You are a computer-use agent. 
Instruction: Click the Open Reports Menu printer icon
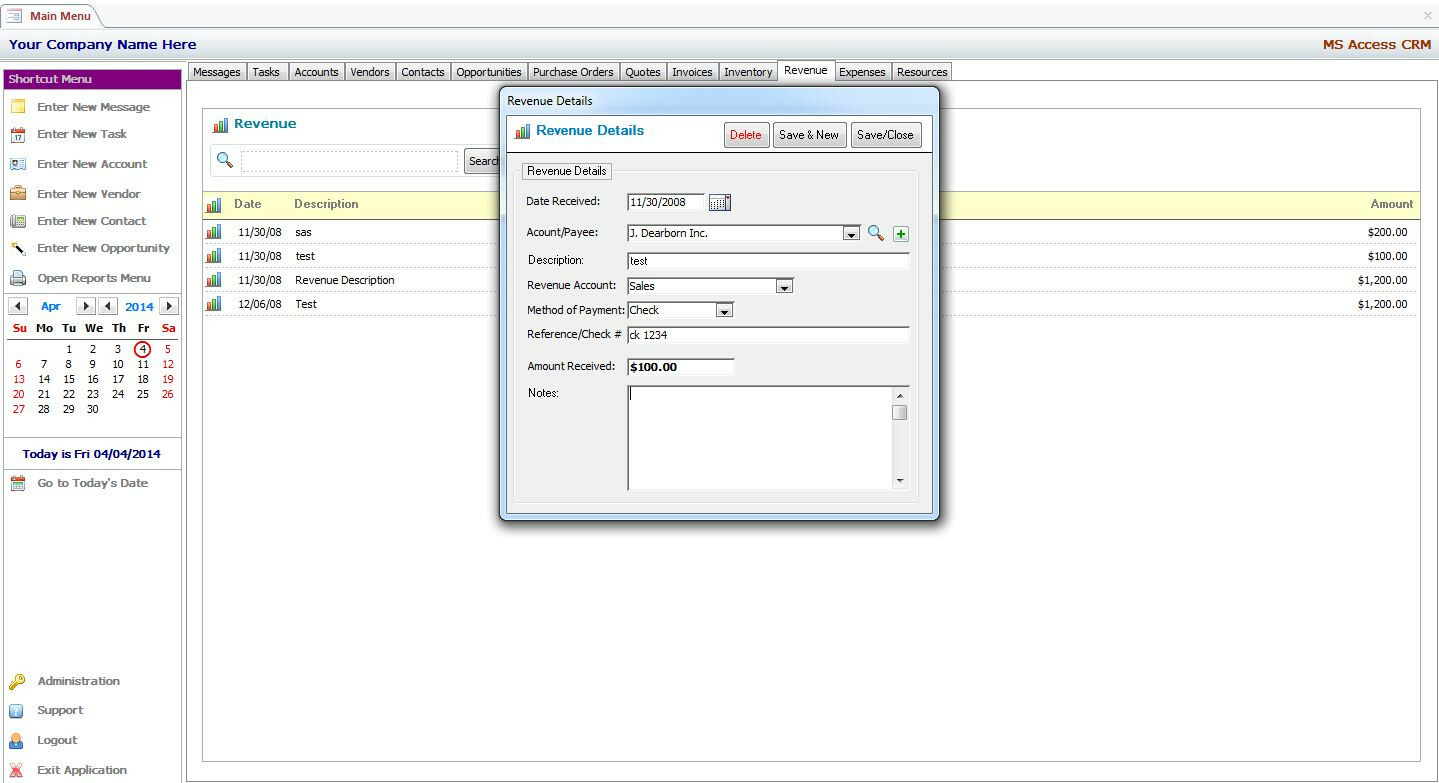[18, 278]
